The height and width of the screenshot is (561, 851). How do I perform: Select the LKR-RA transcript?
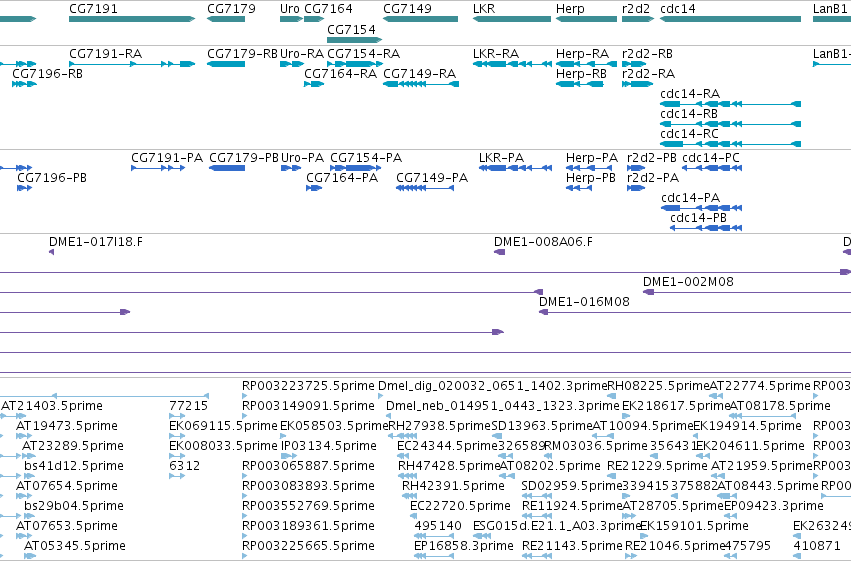(512, 64)
